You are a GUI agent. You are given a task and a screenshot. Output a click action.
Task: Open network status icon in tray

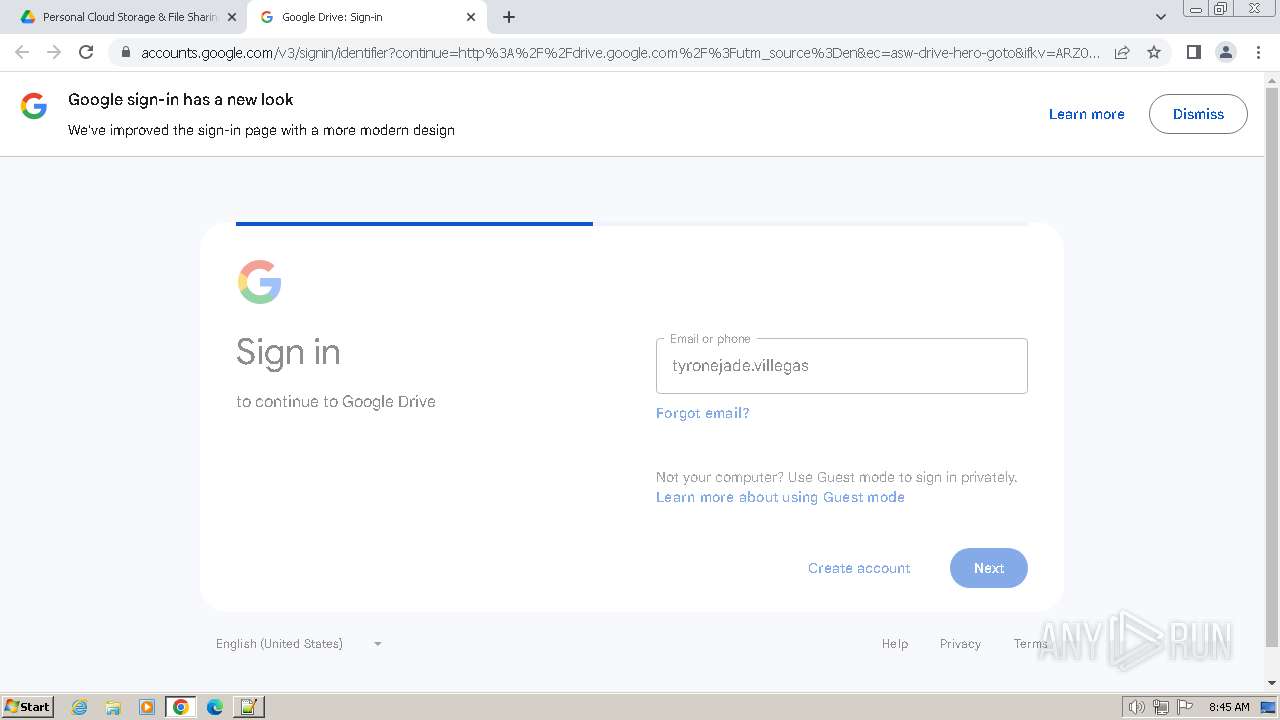1161,707
